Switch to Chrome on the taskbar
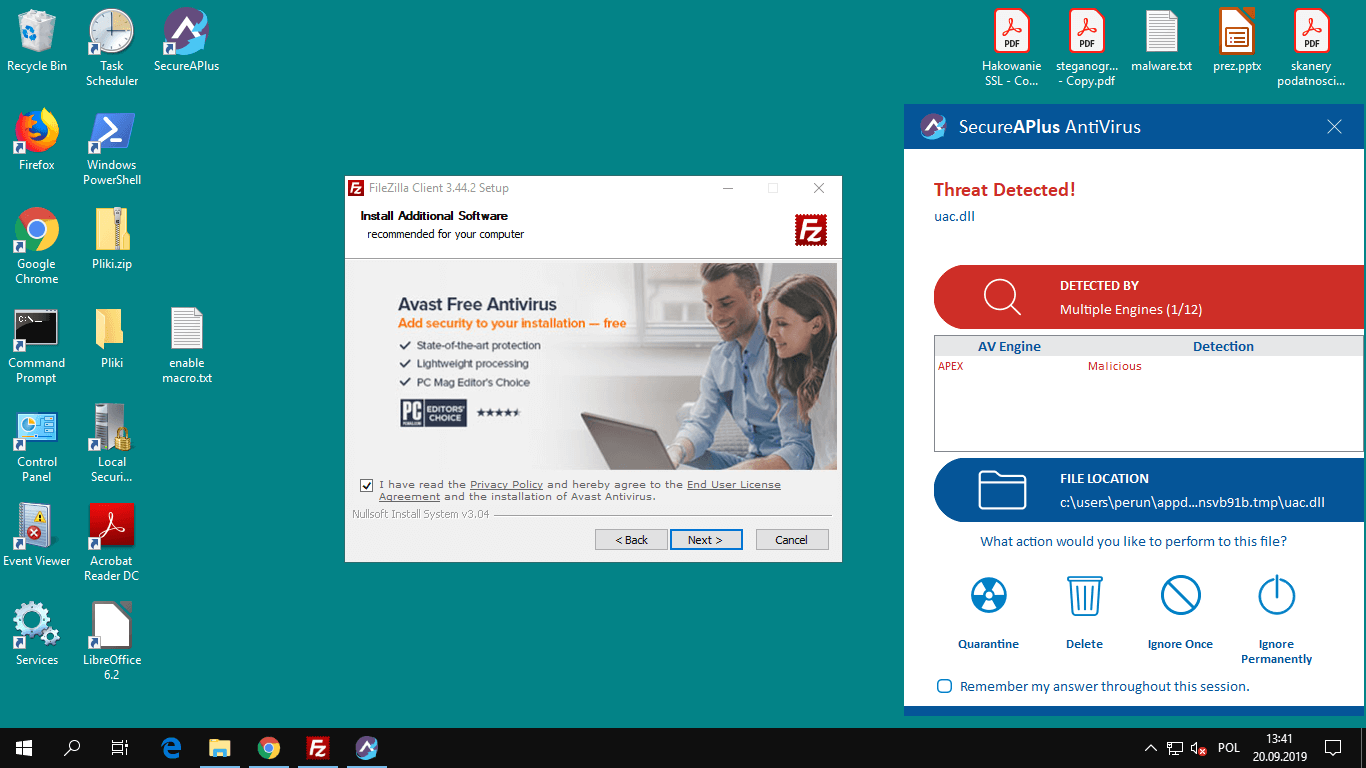Image resolution: width=1366 pixels, height=768 pixels. click(x=269, y=747)
